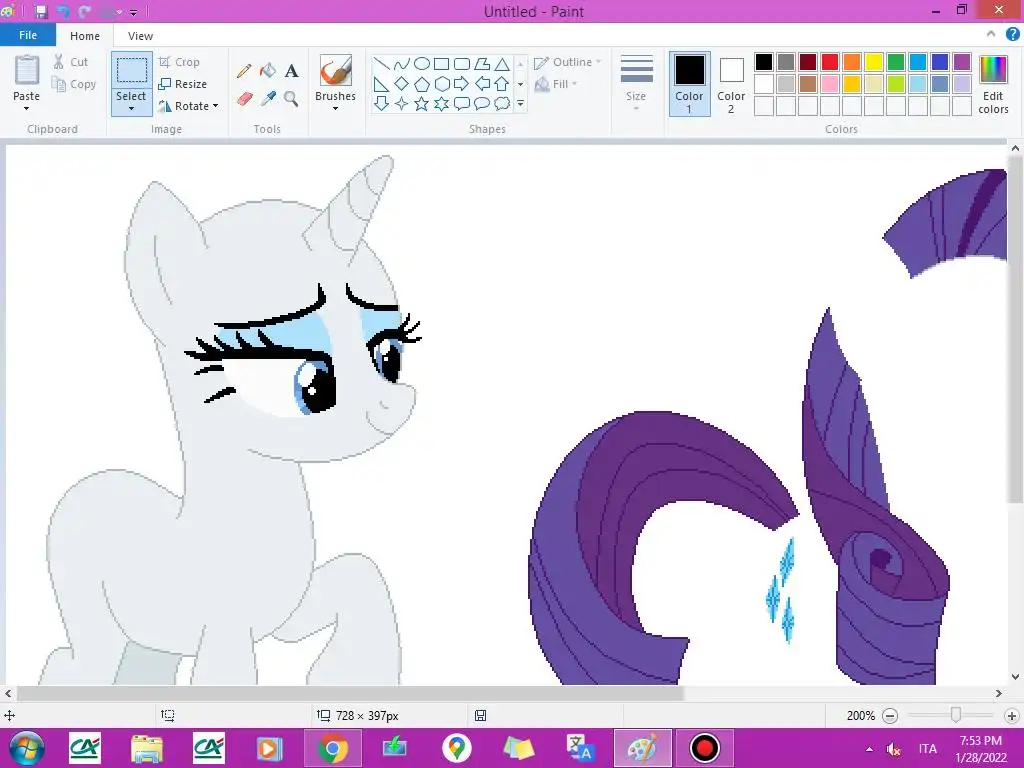Image resolution: width=1024 pixels, height=768 pixels.
Task: Select the Pencil tool
Action: coord(244,71)
